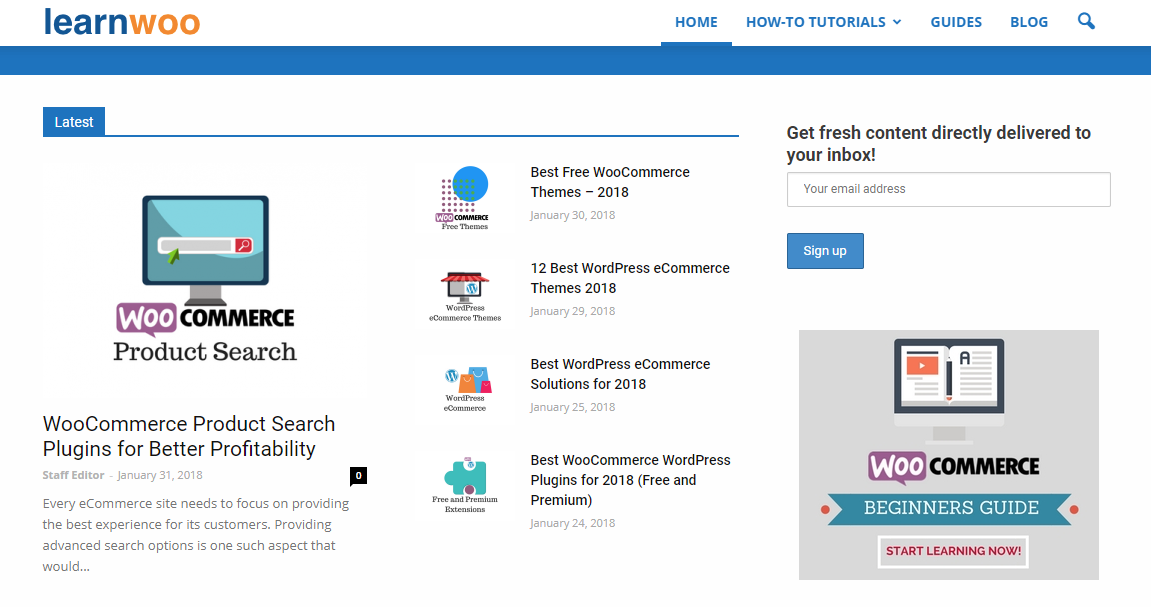Click the January 24, 2018 date

tap(573, 523)
